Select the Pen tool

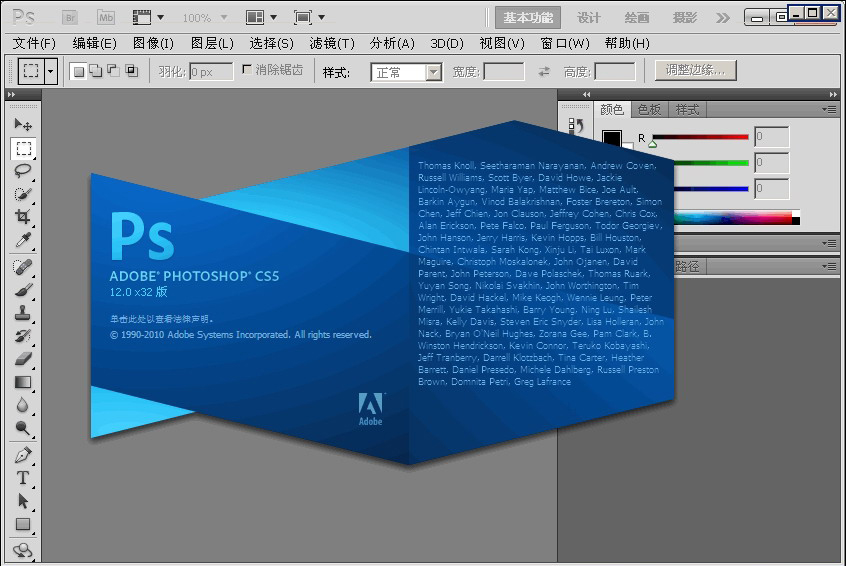coord(23,455)
